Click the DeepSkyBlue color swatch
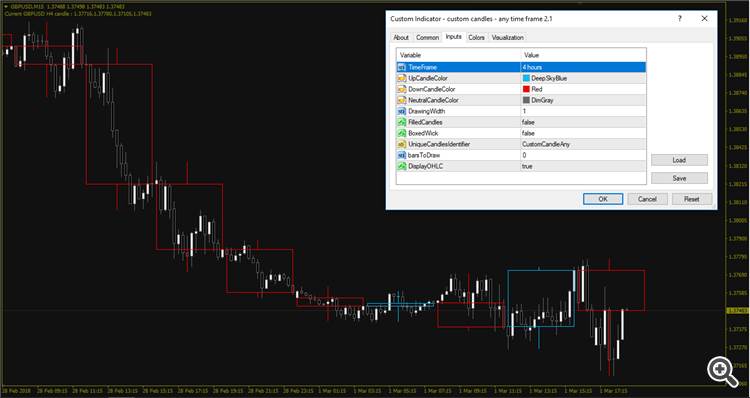 pyautogui.click(x=526, y=78)
